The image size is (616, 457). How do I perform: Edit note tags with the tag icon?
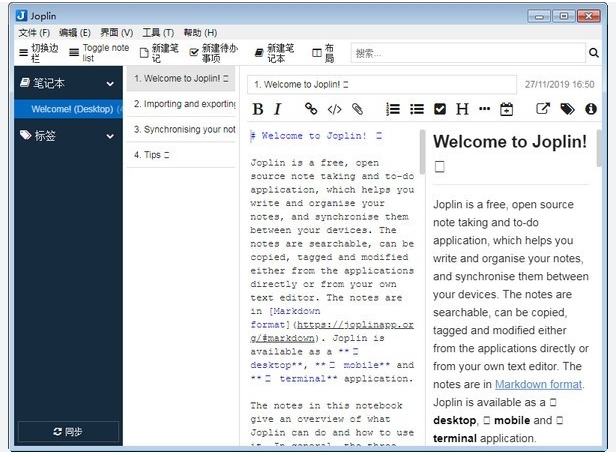[567, 109]
